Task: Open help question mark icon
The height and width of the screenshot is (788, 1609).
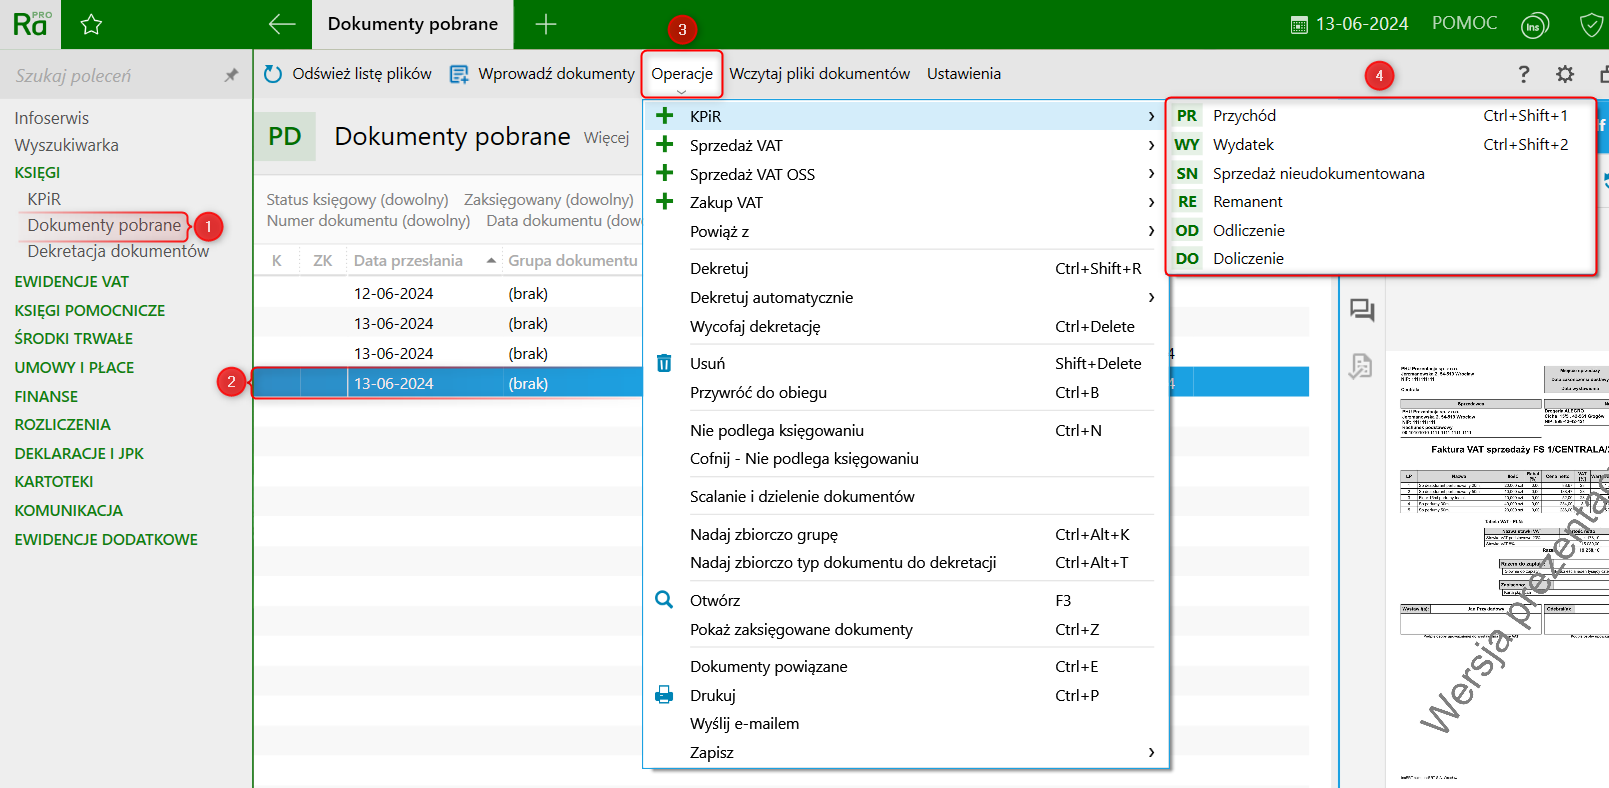Action: pyautogui.click(x=1523, y=74)
